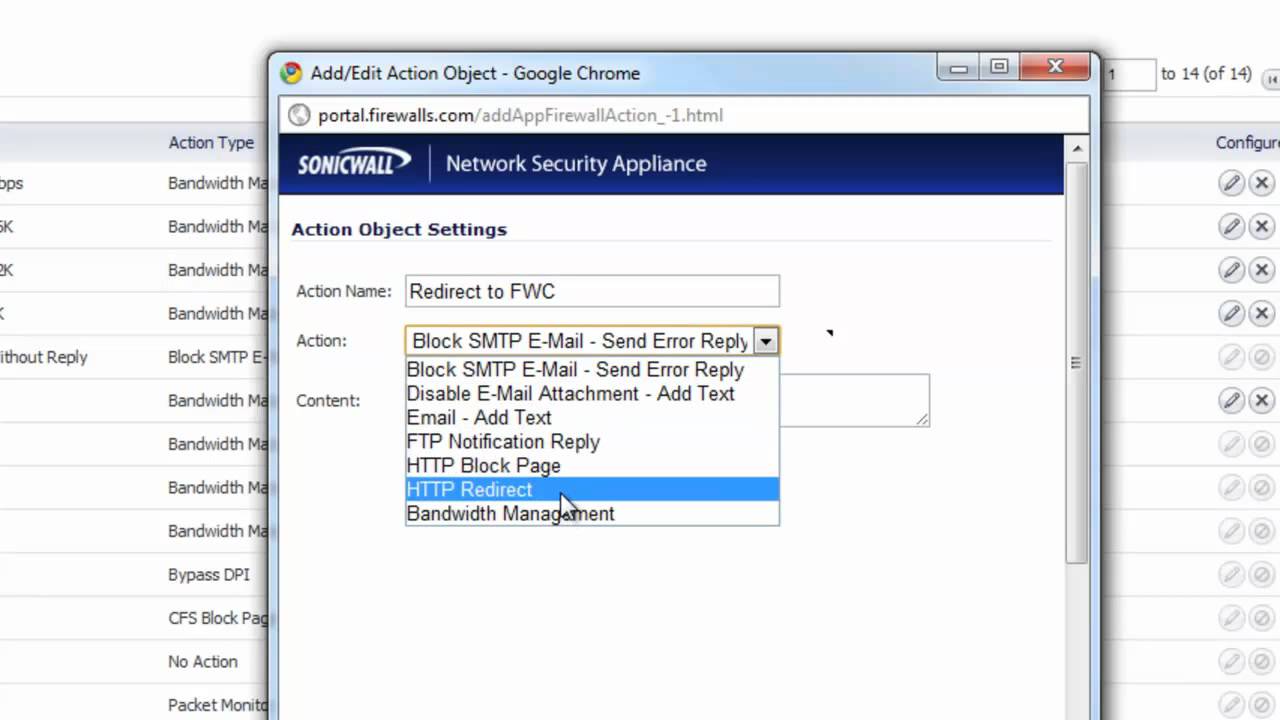Click the popup's vertical scrollbar thumb

(x=1076, y=363)
